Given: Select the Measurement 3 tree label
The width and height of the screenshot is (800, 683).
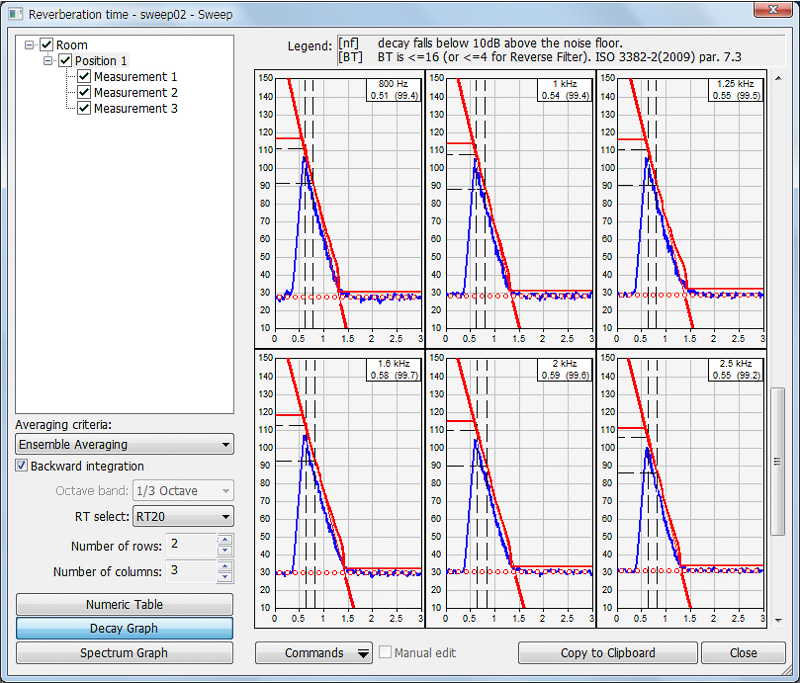Looking at the screenshot, I should [136, 108].
